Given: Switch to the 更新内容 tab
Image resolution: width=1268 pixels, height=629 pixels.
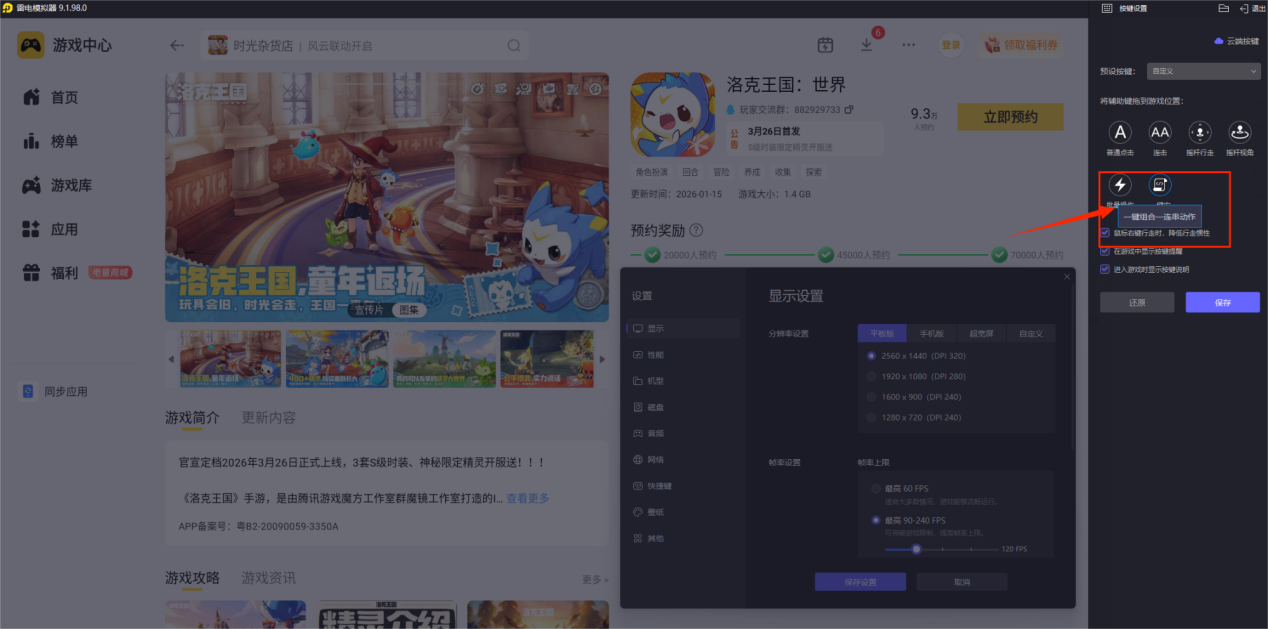Looking at the screenshot, I should [268, 417].
